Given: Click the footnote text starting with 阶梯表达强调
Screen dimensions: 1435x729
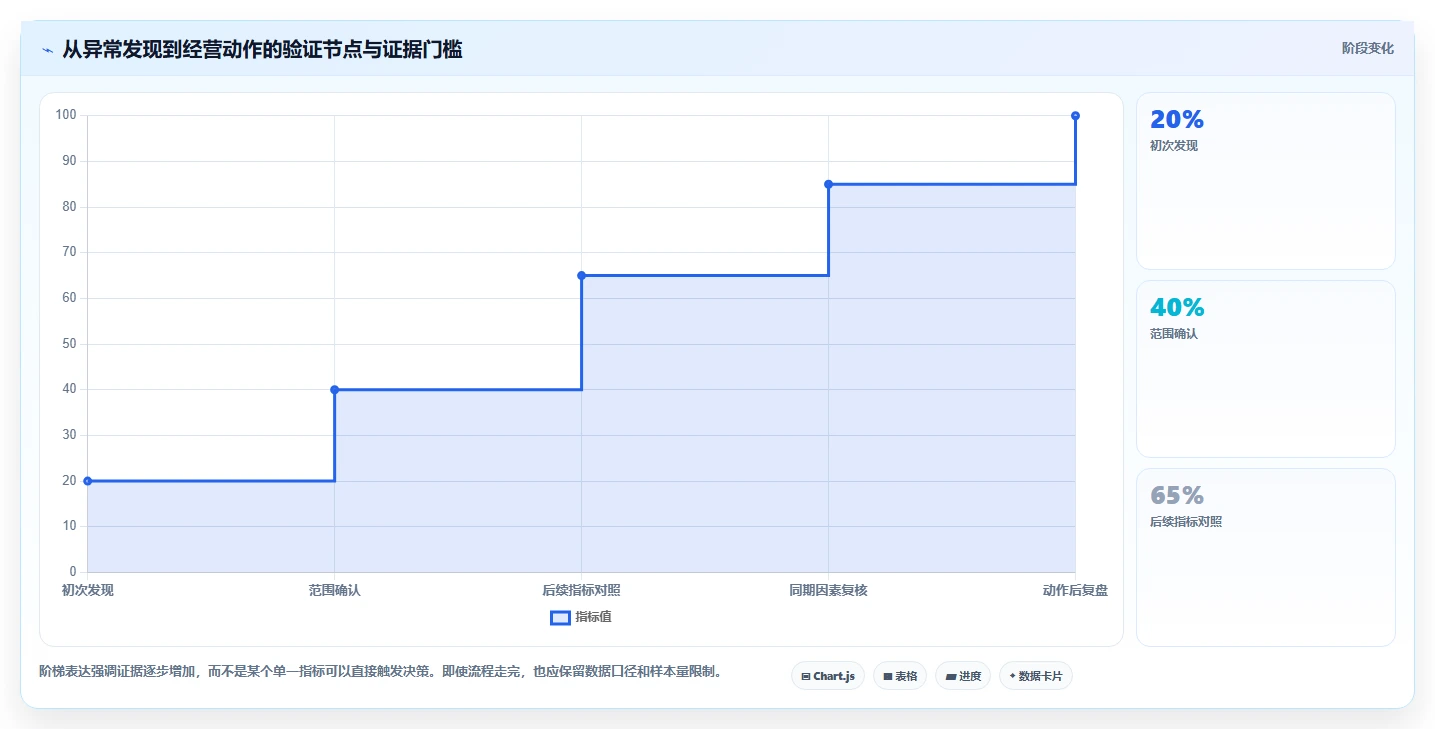Looking at the screenshot, I should click(380, 671).
